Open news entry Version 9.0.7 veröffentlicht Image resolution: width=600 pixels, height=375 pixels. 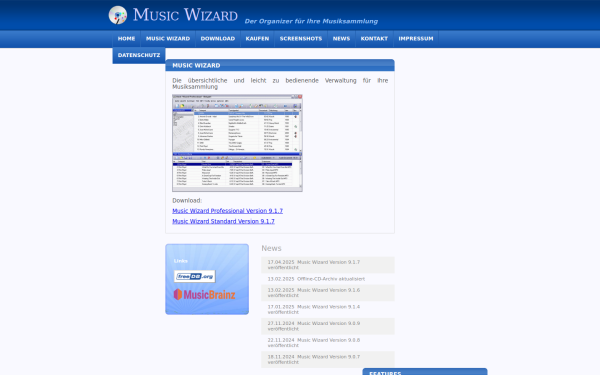pyautogui.click(x=328, y=359)
